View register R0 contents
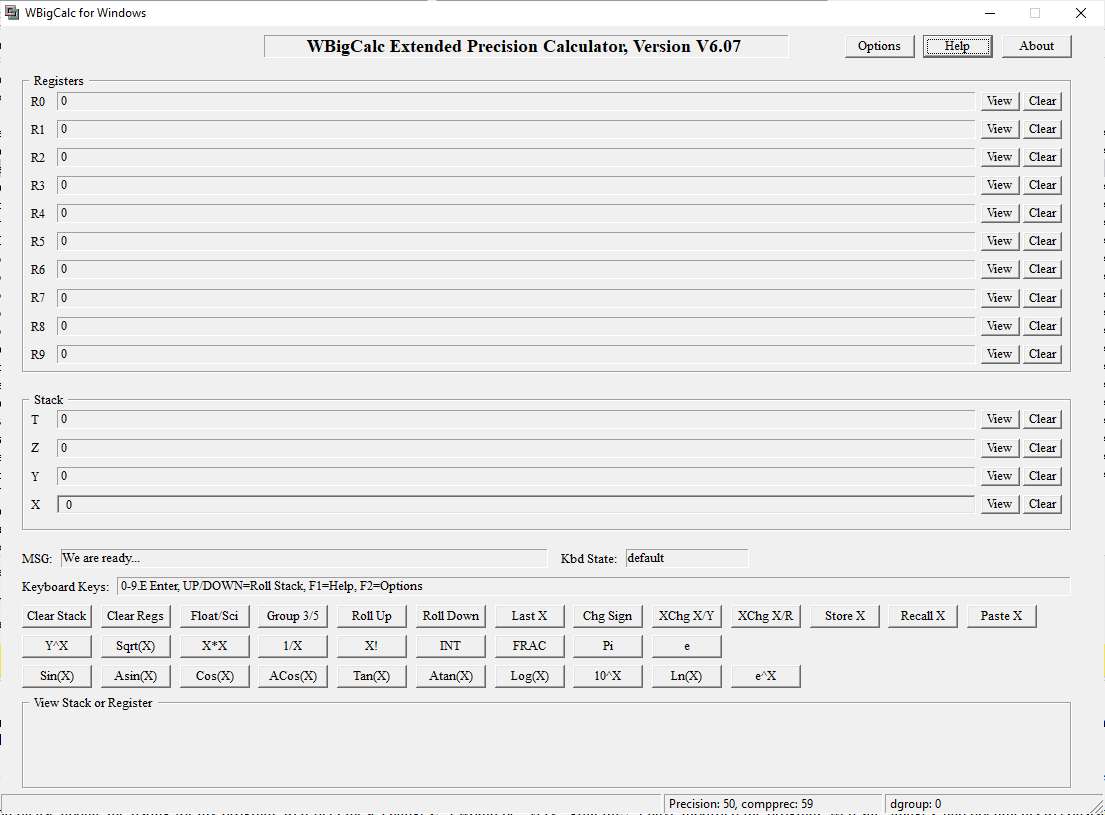The width and height of the screenshot is (1105, 815). pos(999,101)
